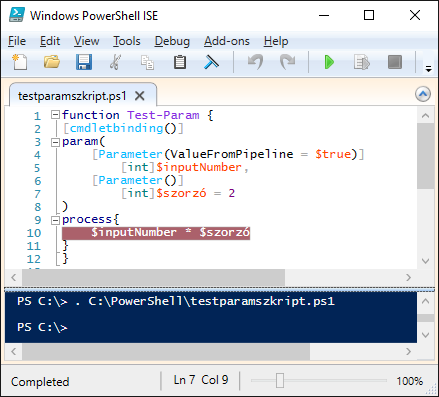Click the empty PS C:\> console prompt
Viewport: 439px width, 397px height.
pyautogui.click(x=42, y=327)
